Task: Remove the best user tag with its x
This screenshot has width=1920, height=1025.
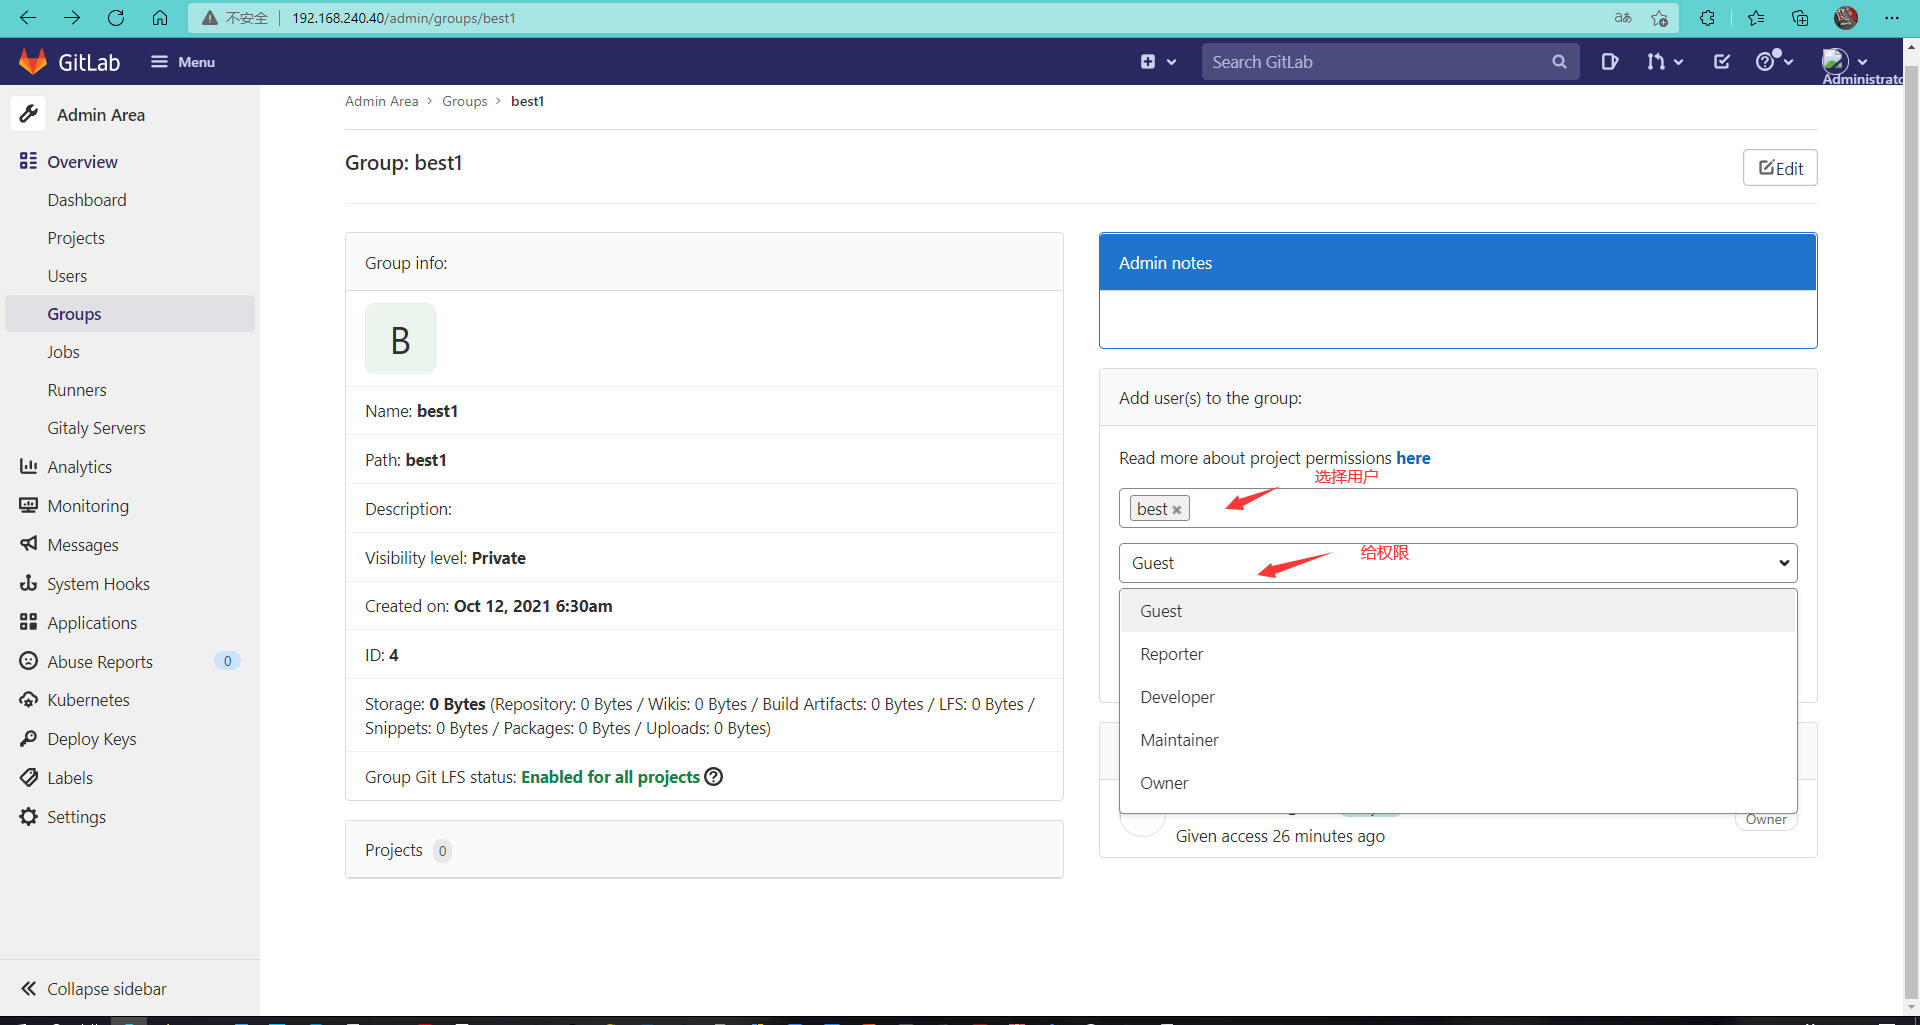Action: 1179,508
